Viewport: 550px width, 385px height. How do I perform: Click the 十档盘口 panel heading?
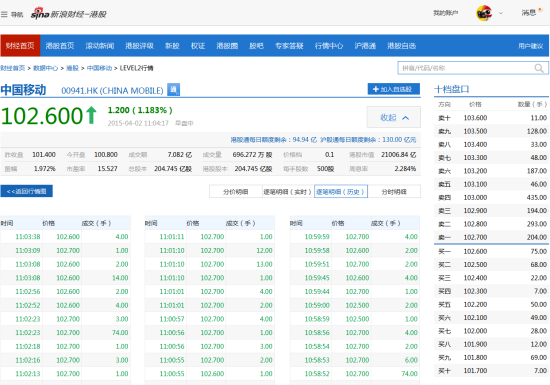[451, 89]
